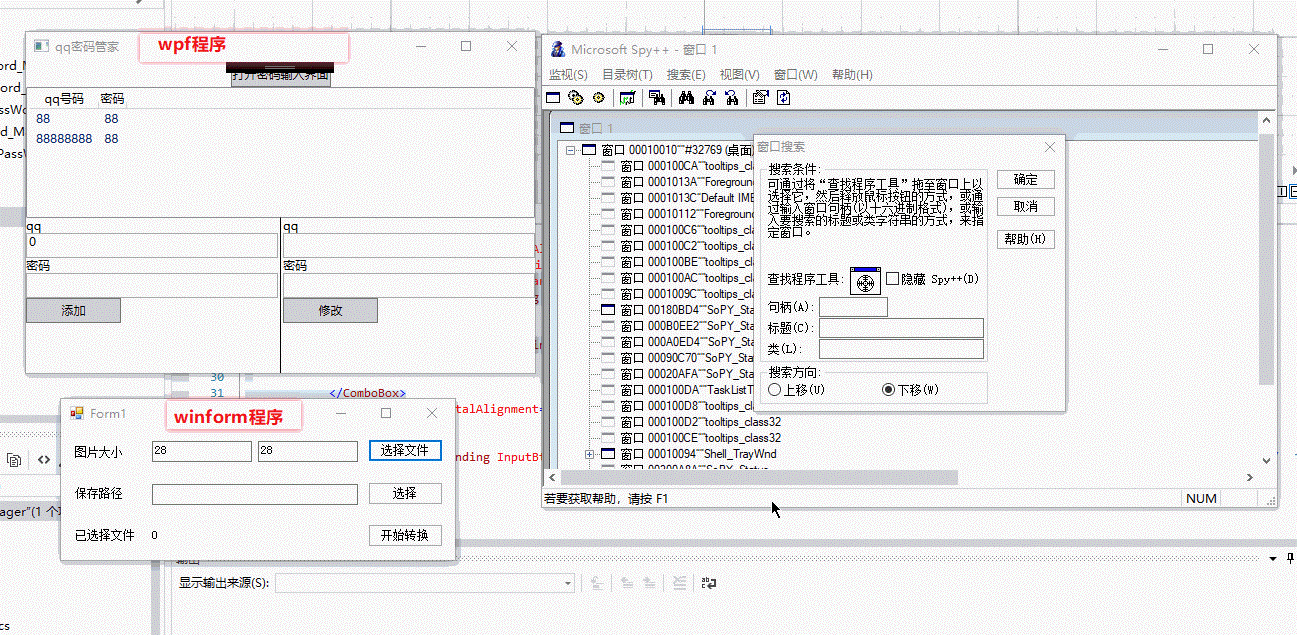Click the Windows view icon in Spy++ toolbar
The image size is (1297, 635).
click(x=553, y=98)
